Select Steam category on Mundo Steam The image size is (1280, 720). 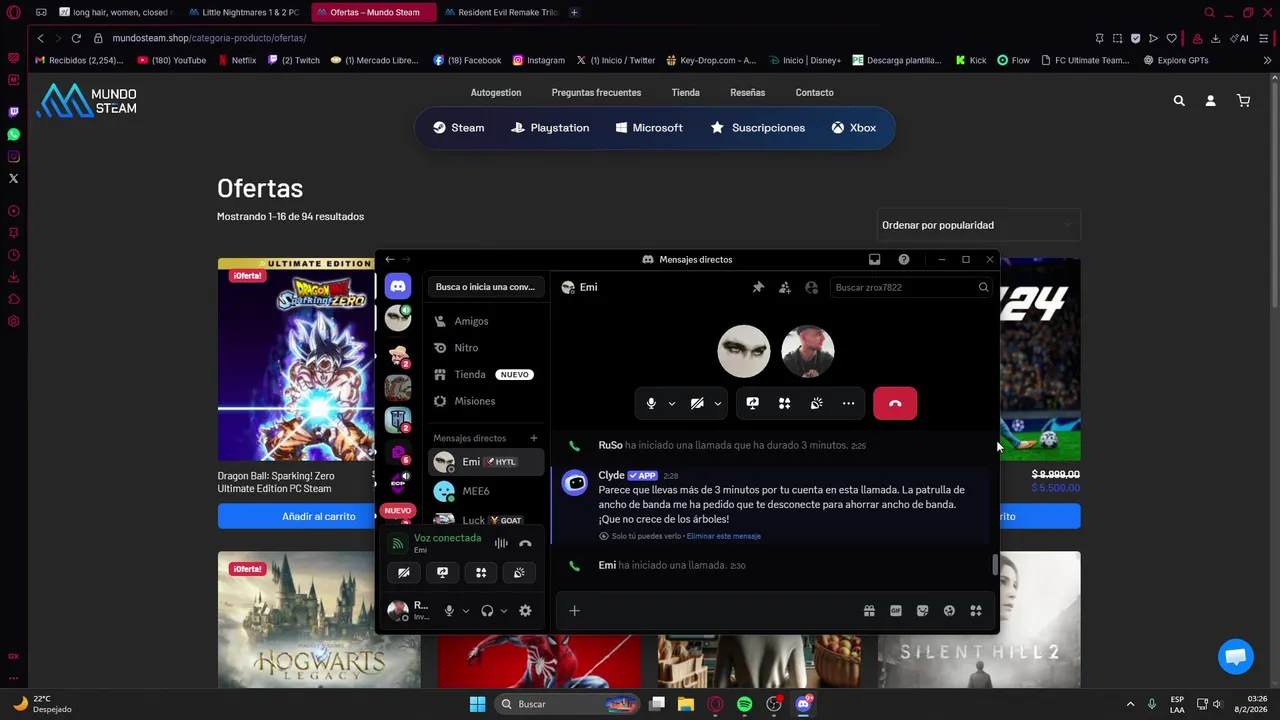click(458, 128)
